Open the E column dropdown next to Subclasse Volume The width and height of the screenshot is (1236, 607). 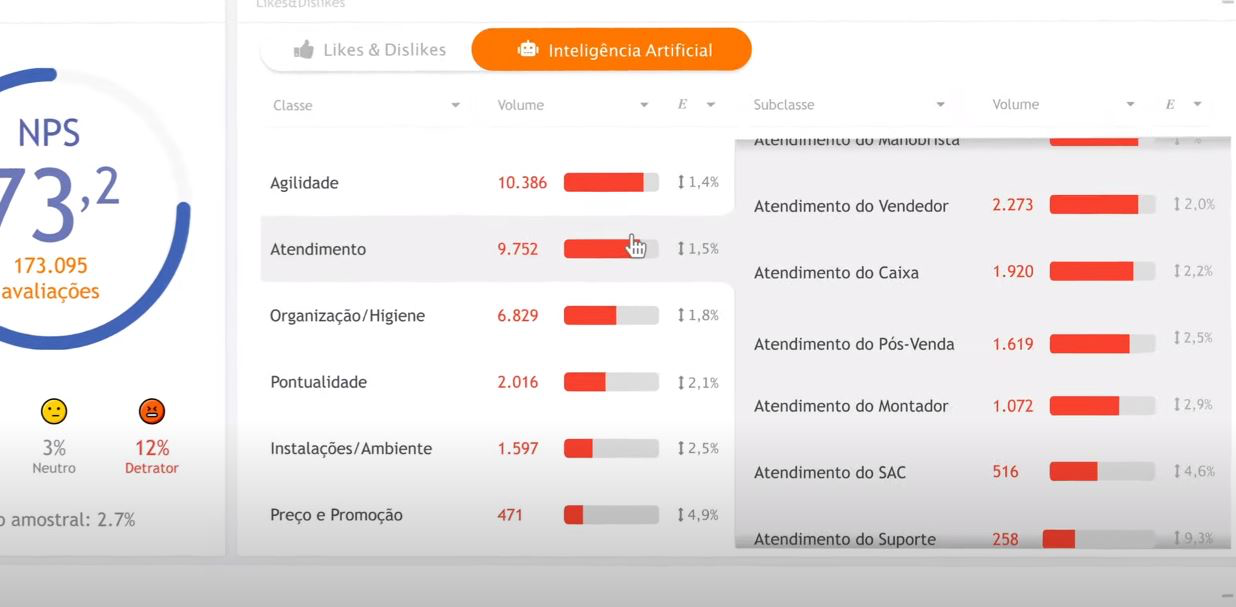1197,105
